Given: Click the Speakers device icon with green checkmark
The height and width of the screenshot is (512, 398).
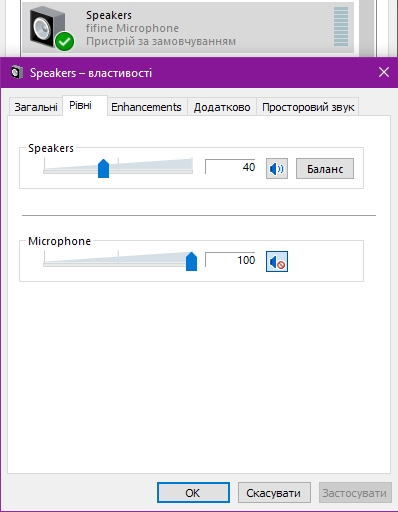Looking at the screenshot, I should click(52, 29).
